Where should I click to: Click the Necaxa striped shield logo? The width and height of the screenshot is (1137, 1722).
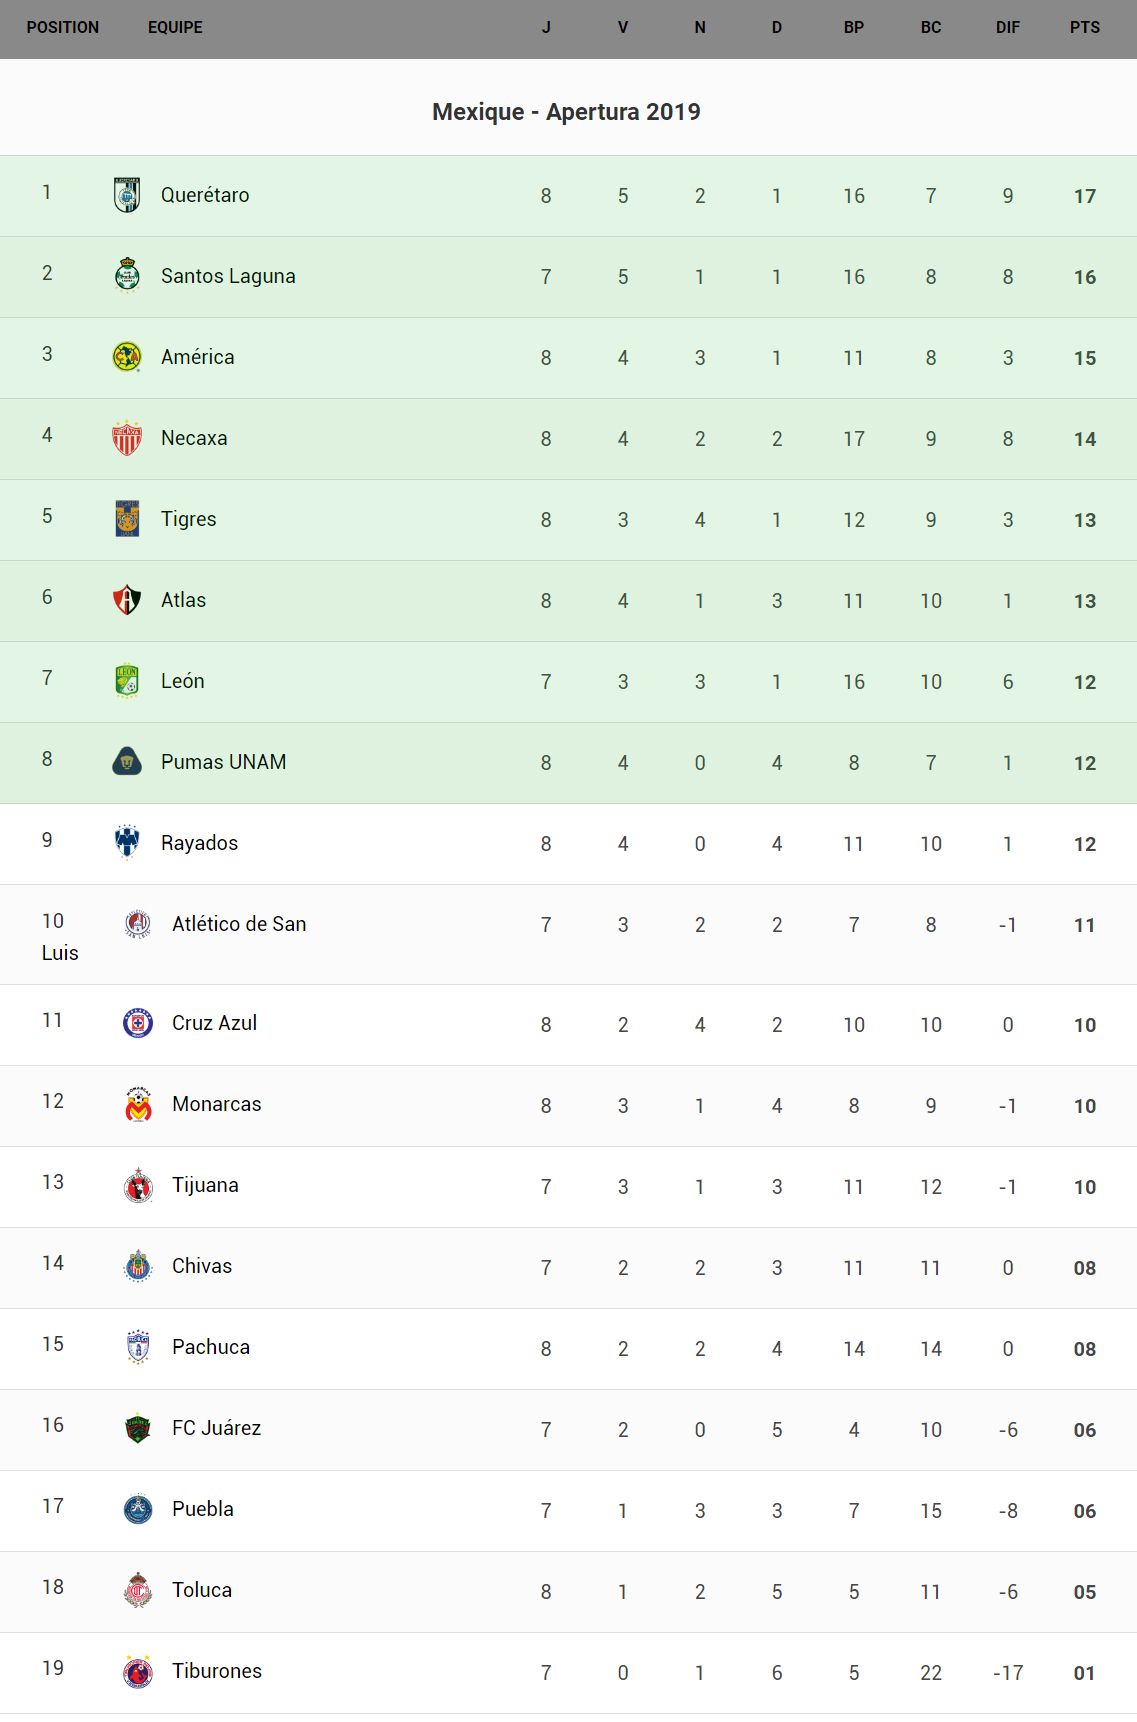tap(127, 438)
